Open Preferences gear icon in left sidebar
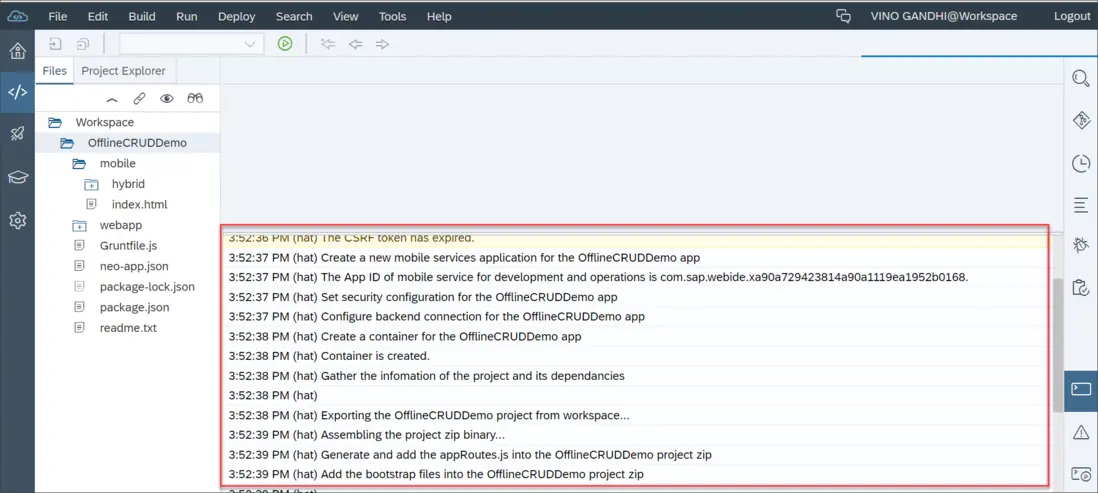Viewport: 1098px width, 493px height. 17,221
